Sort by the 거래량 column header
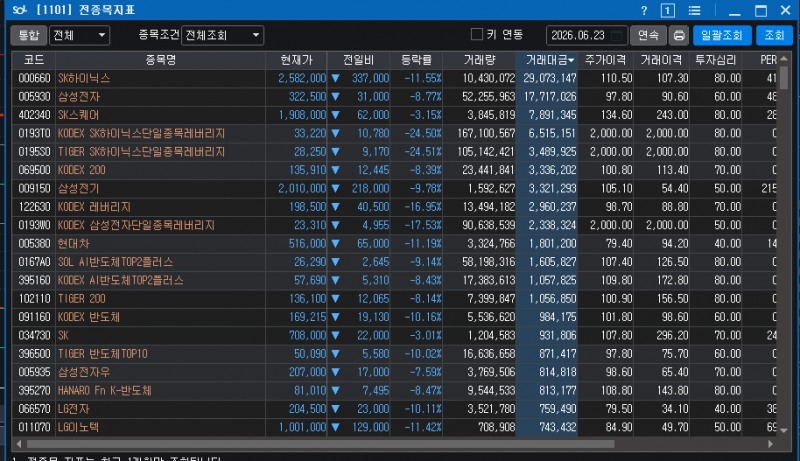The width and height of the screenshot is (800, 461). [x=480, y=60]
